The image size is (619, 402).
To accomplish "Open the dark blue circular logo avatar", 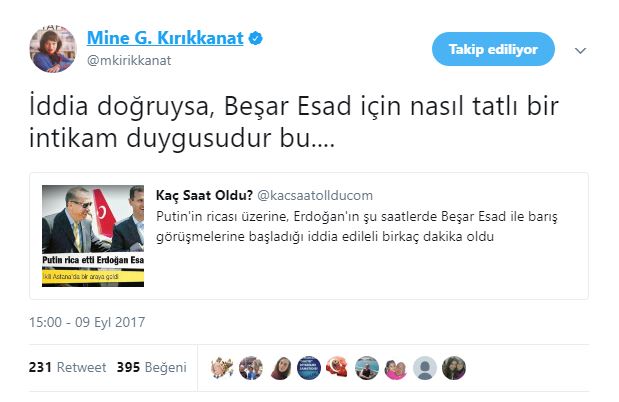I will (309, 368).
